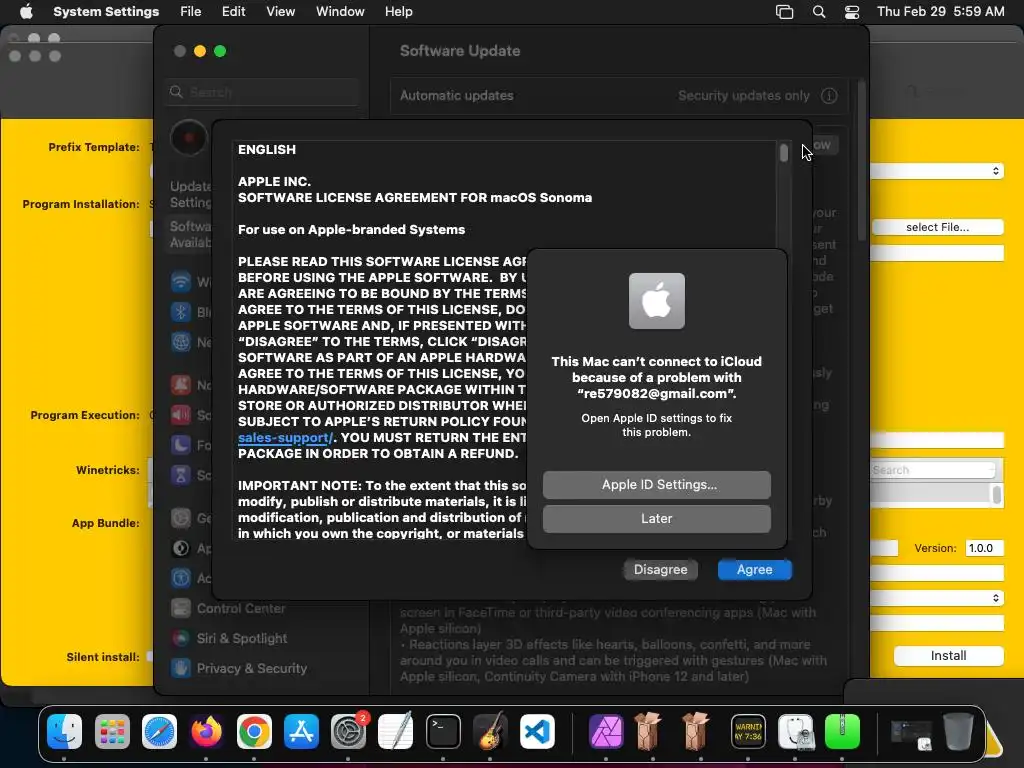Screen dimensions: 1024x768
Task: Open the dropdown below the Version field
Action: 937,598
